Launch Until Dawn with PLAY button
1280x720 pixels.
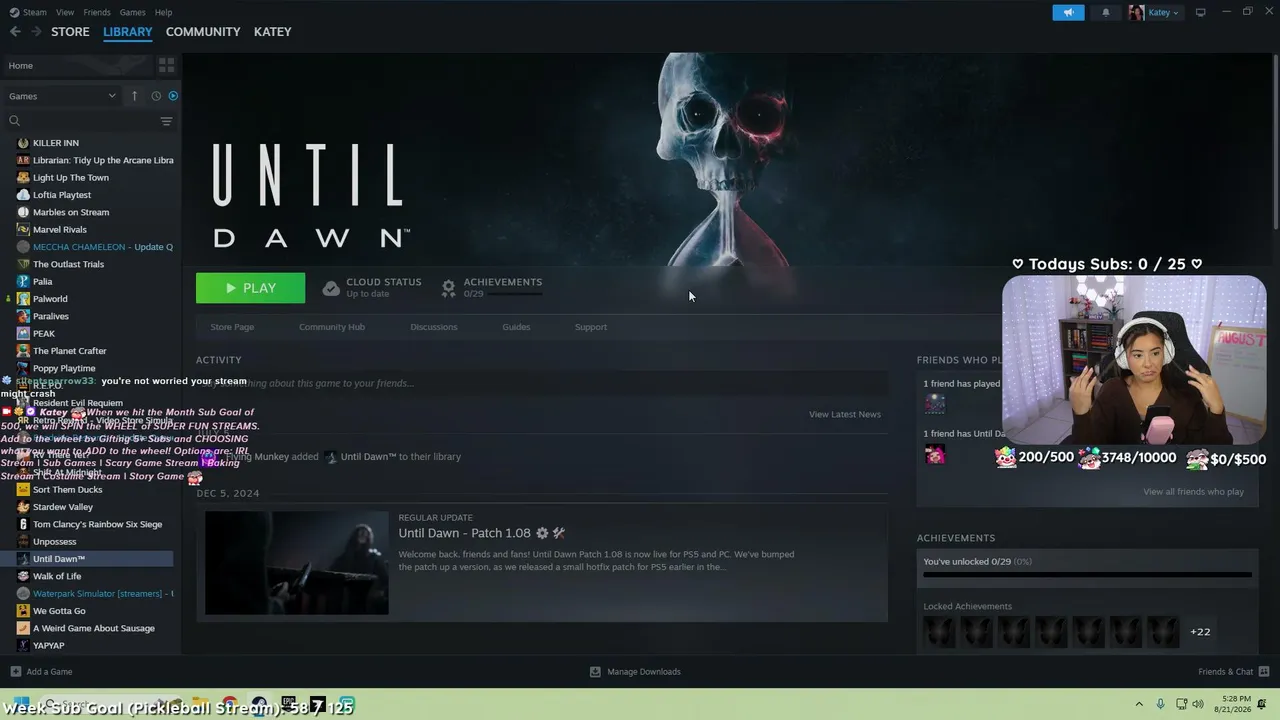251,288
